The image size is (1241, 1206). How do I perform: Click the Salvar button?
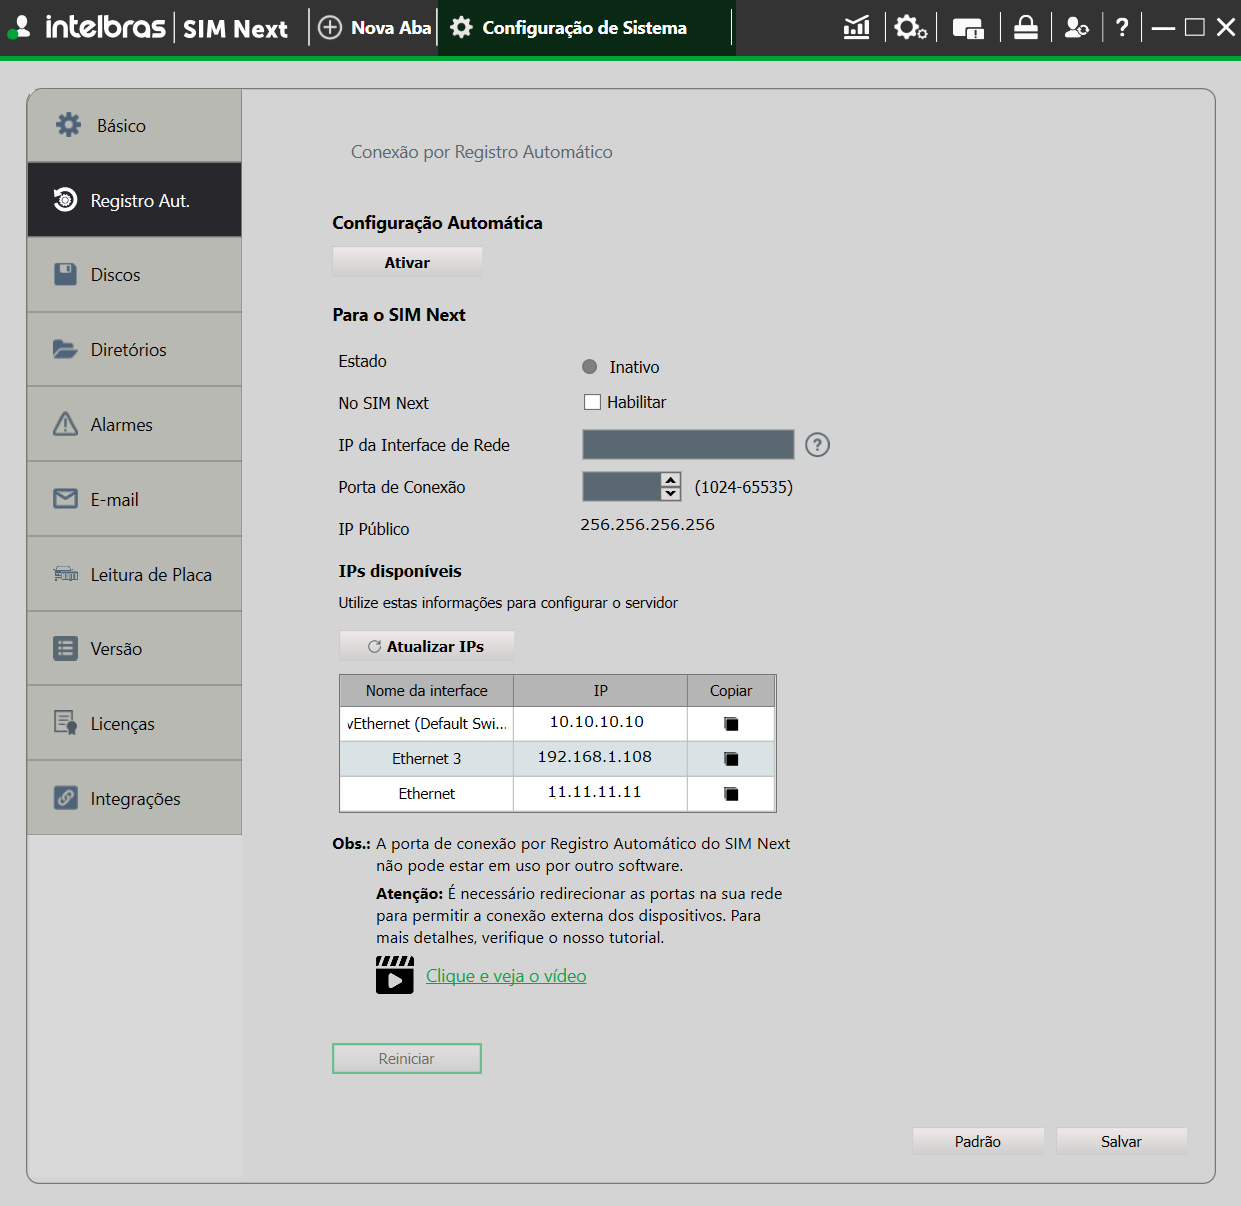[1121, 1141]
